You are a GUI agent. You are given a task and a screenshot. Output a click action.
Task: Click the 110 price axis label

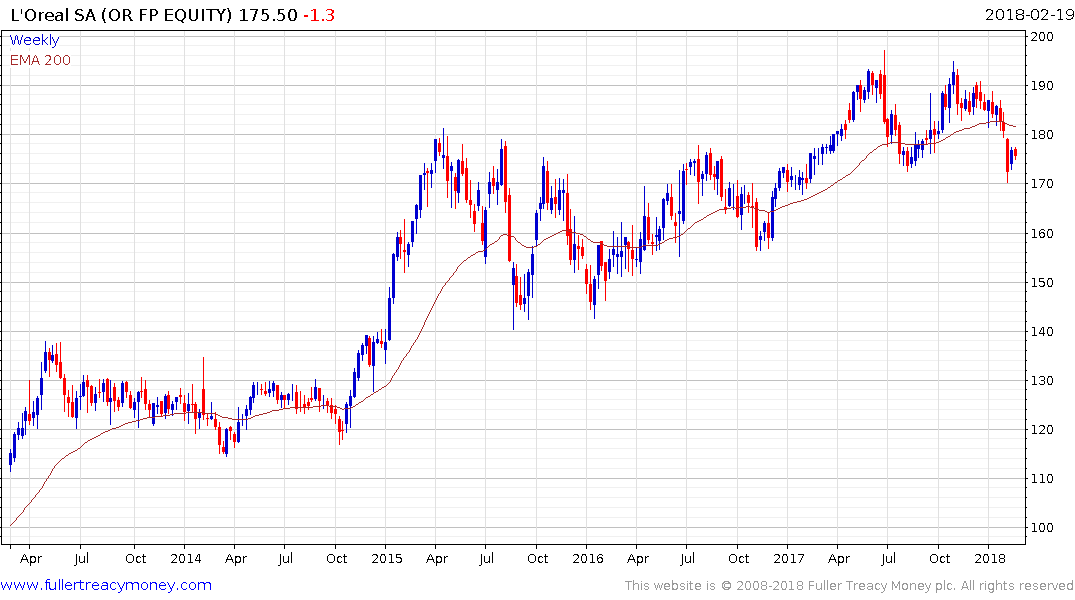tap(1041, 479)
